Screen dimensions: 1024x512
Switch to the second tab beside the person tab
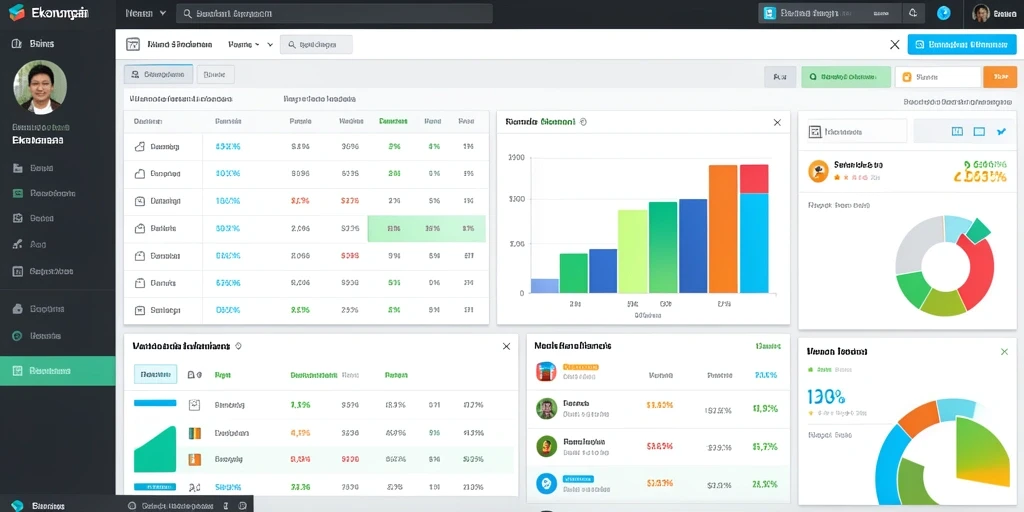tap(215, 74)
